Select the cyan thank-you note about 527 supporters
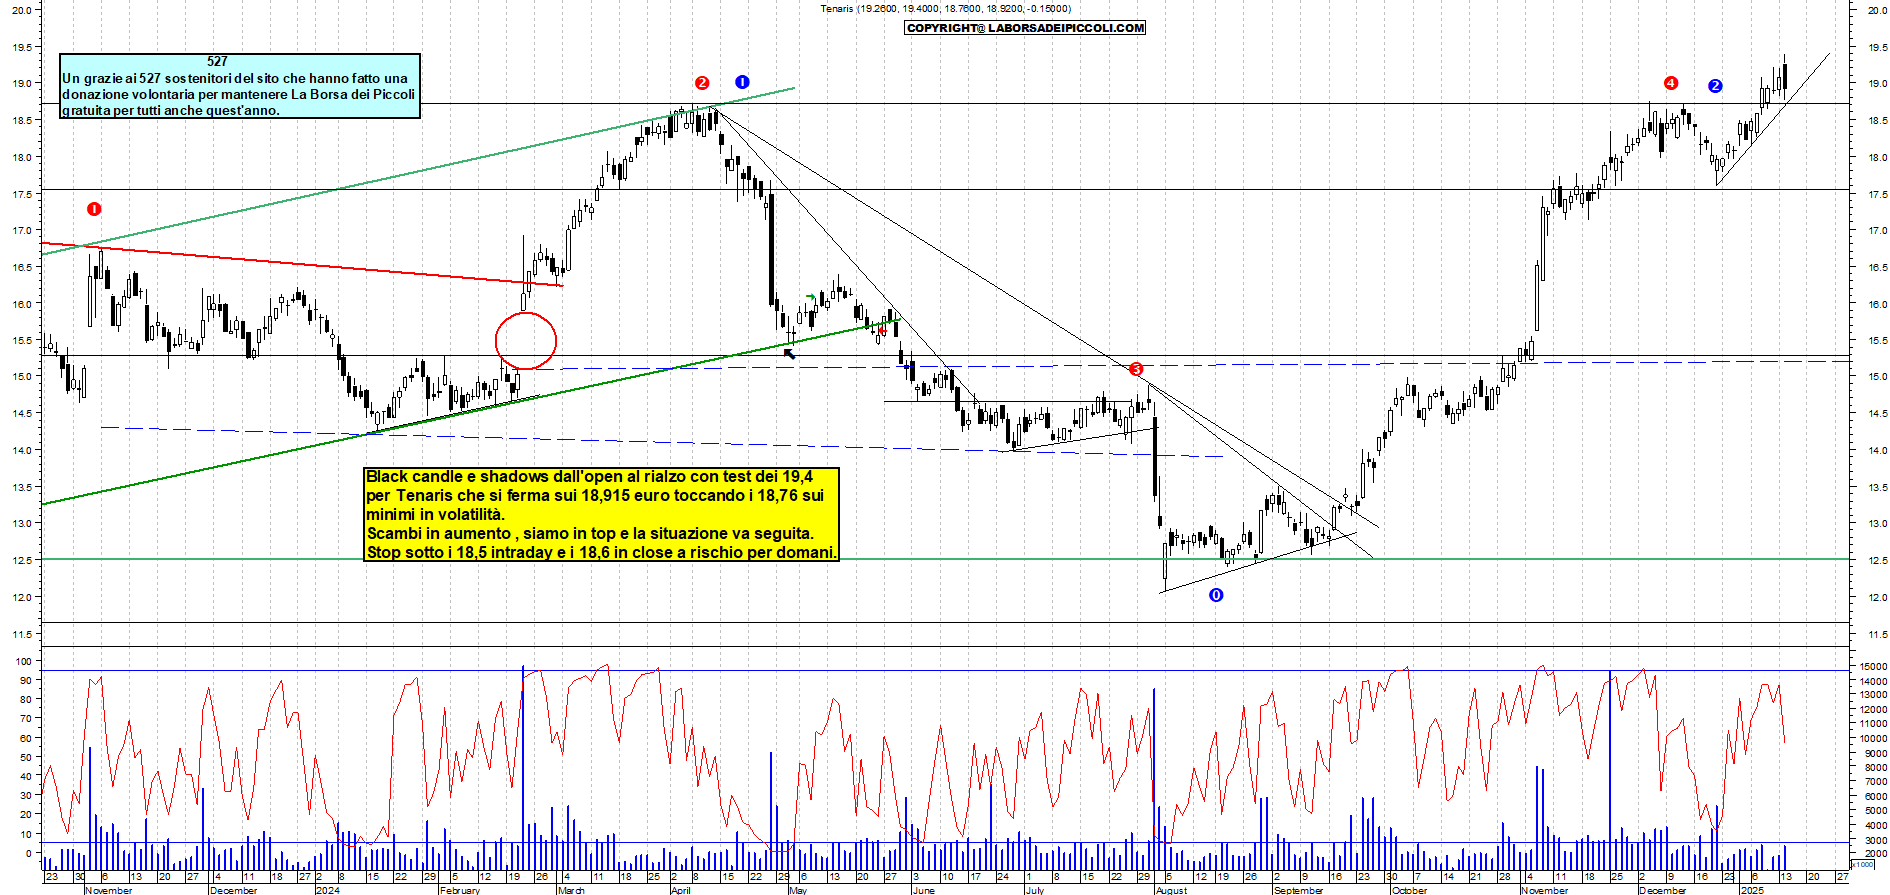Viewport: 1890px width, 895px height. pyautogui.click(x=240, y=86)
